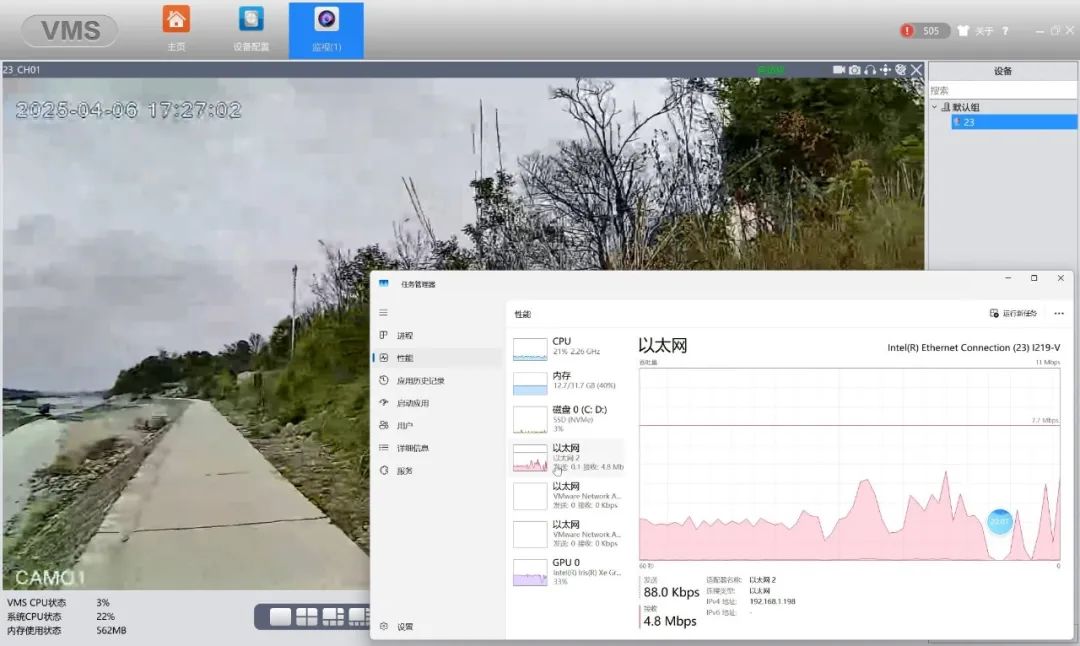Screen dimensions: 1080x646
Task: Open Users (用户) in Task Manager
Action: pos(437,426)
